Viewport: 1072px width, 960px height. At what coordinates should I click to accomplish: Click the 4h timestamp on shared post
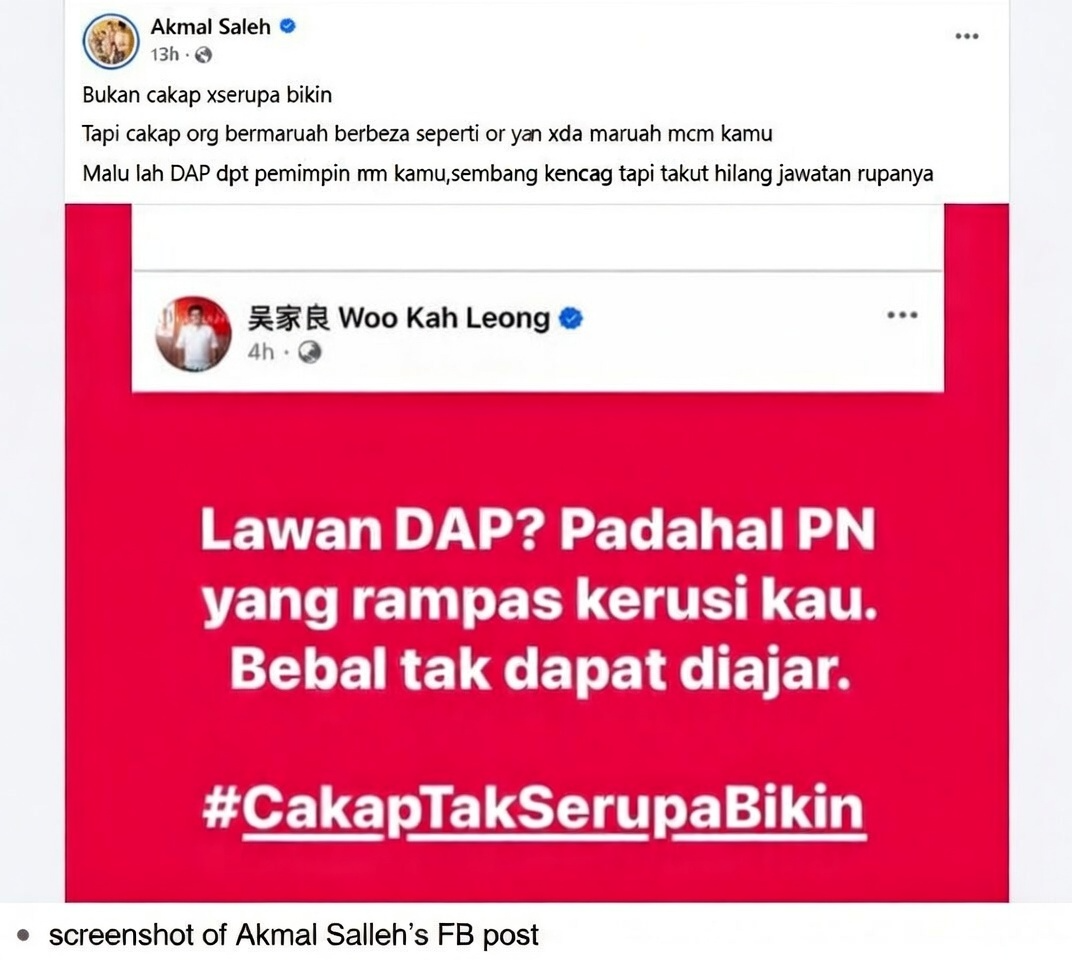click(x=260, y=352)
